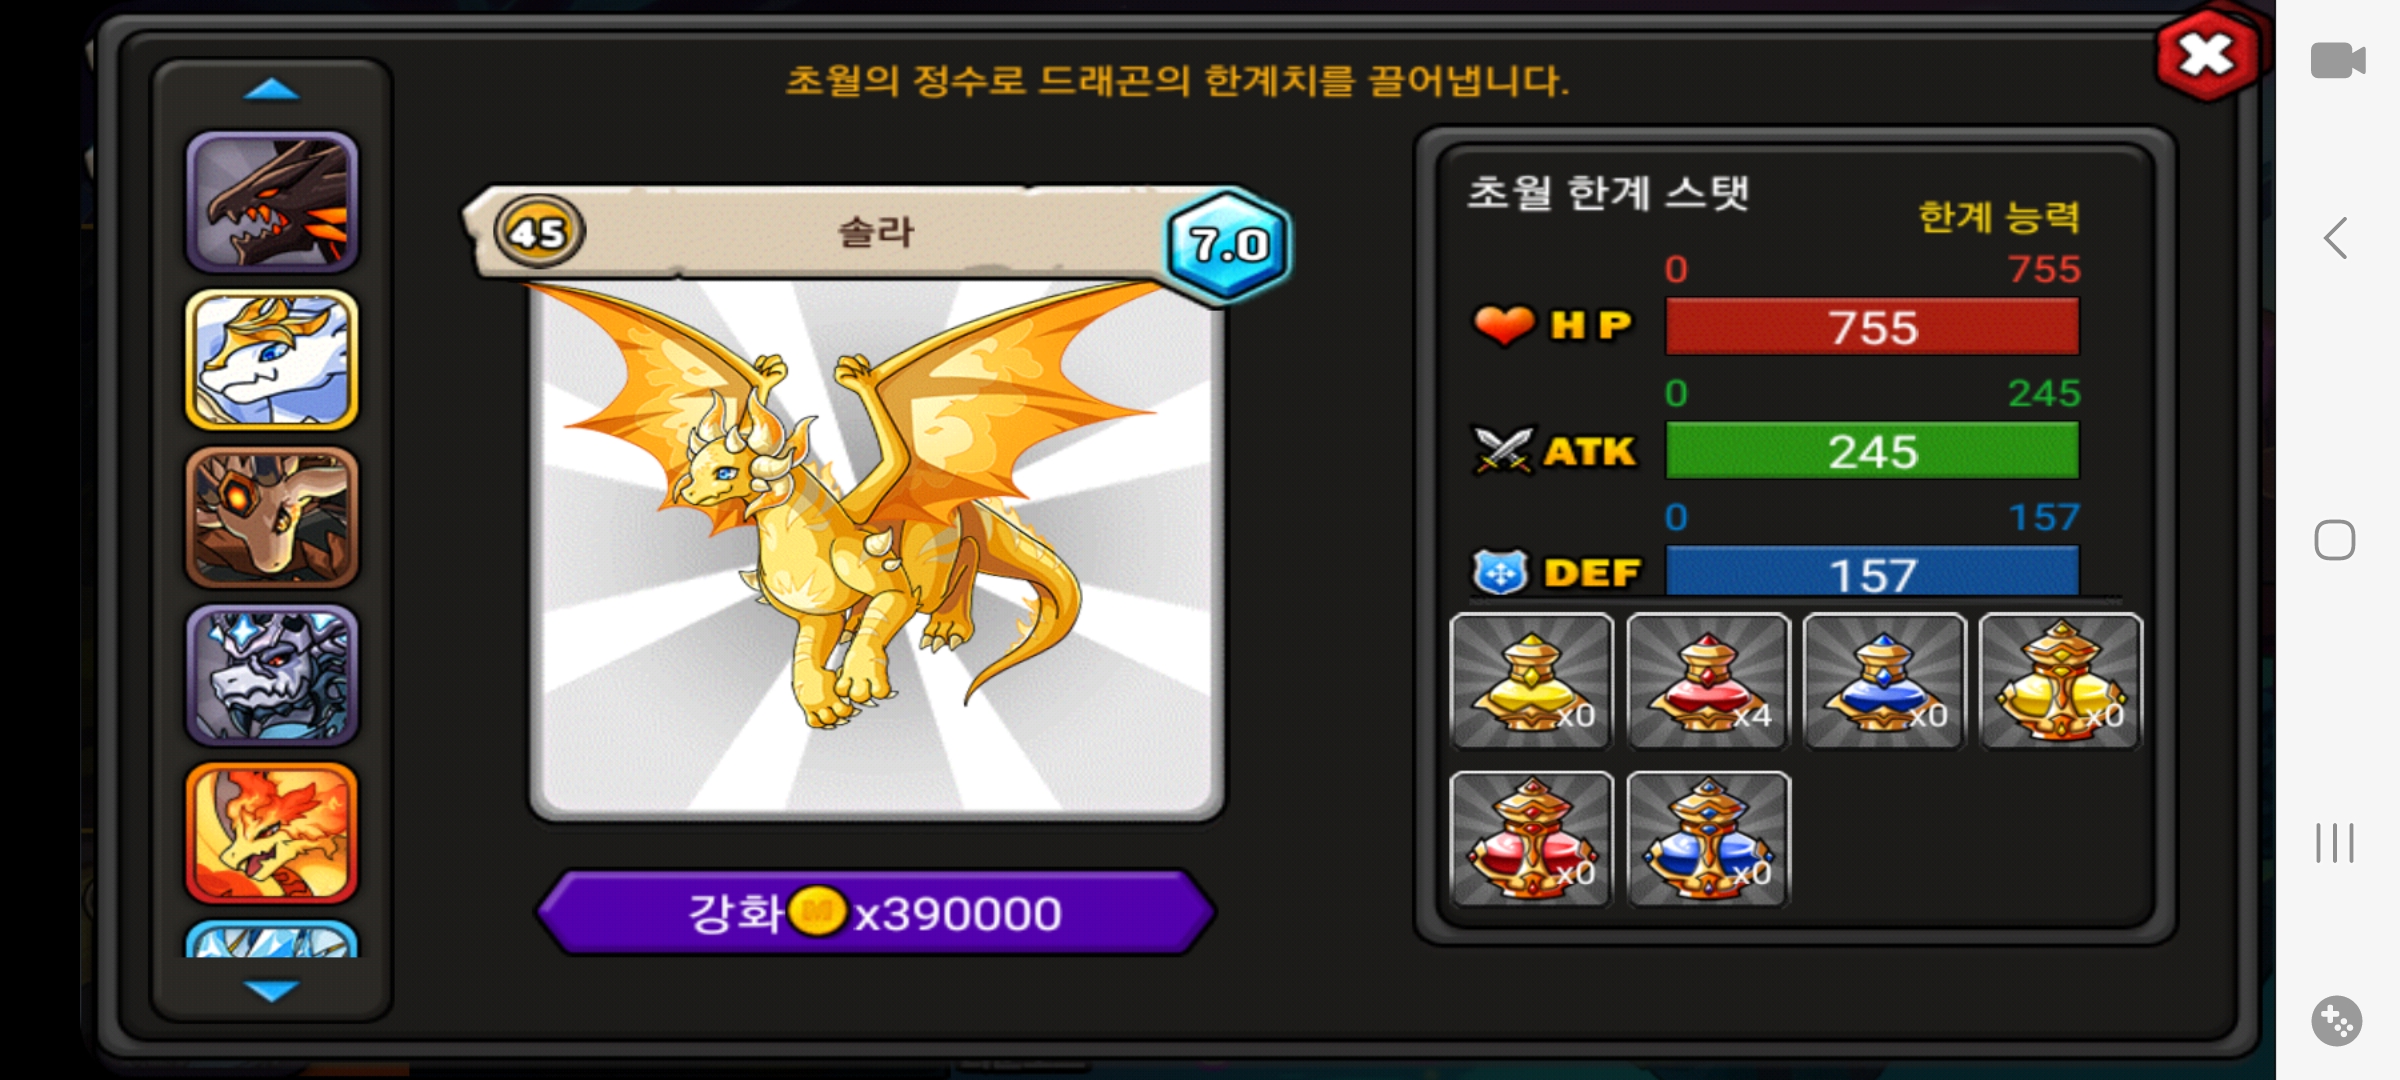Select the black lava dragon portrait
The width and height of the screenshot is (2400, 1080).
[272, 203]
